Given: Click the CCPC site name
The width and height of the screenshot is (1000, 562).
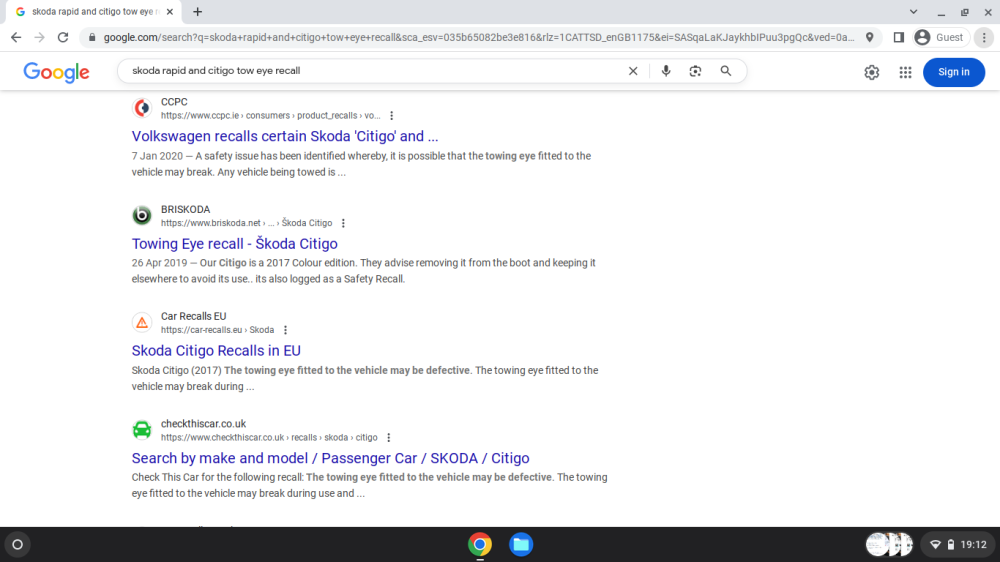Looking at the screenshot, I should pyautogui.click(x=174, y=102).
